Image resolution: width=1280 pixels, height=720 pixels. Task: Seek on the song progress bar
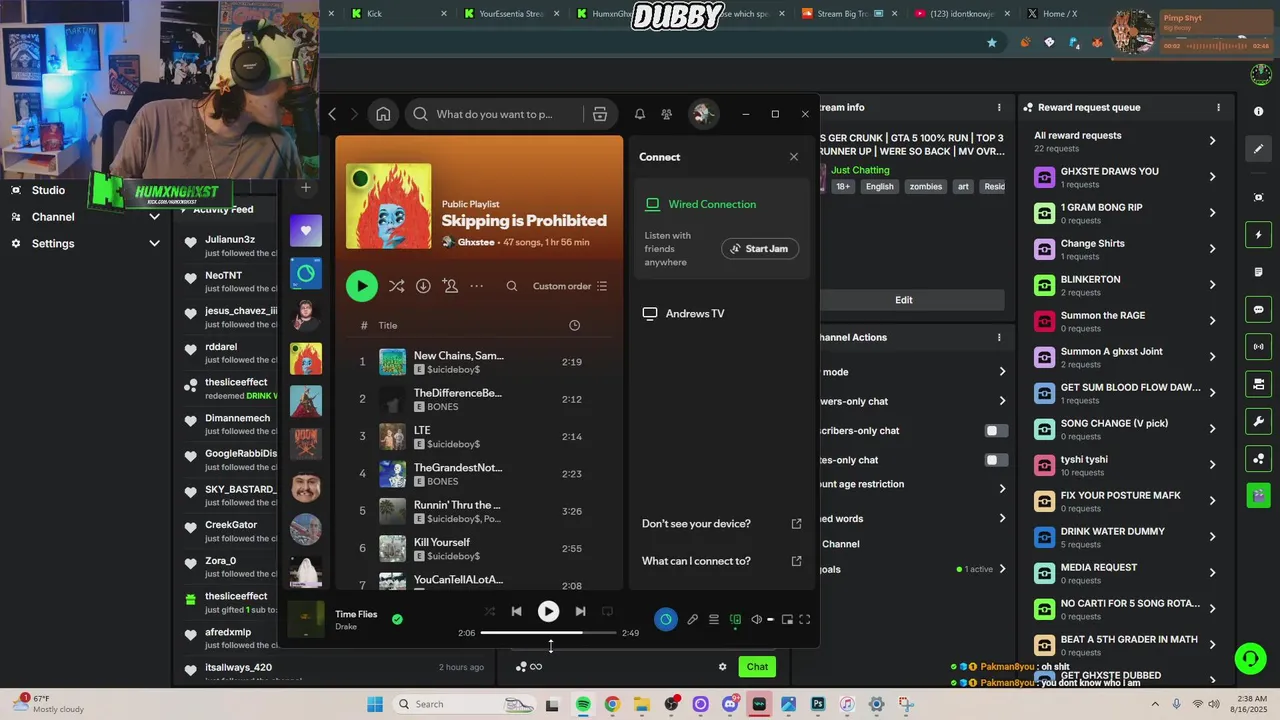click(x=548, y=632)
